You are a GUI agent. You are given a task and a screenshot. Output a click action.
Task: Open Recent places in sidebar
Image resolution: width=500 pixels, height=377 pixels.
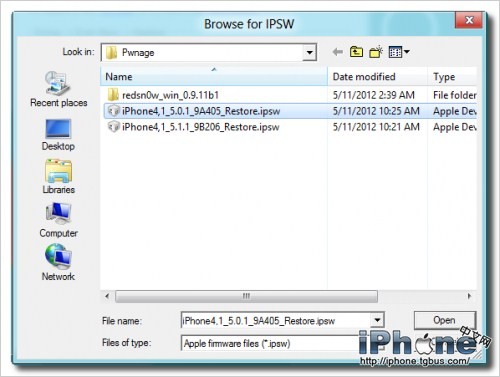(x=58, y=89)
